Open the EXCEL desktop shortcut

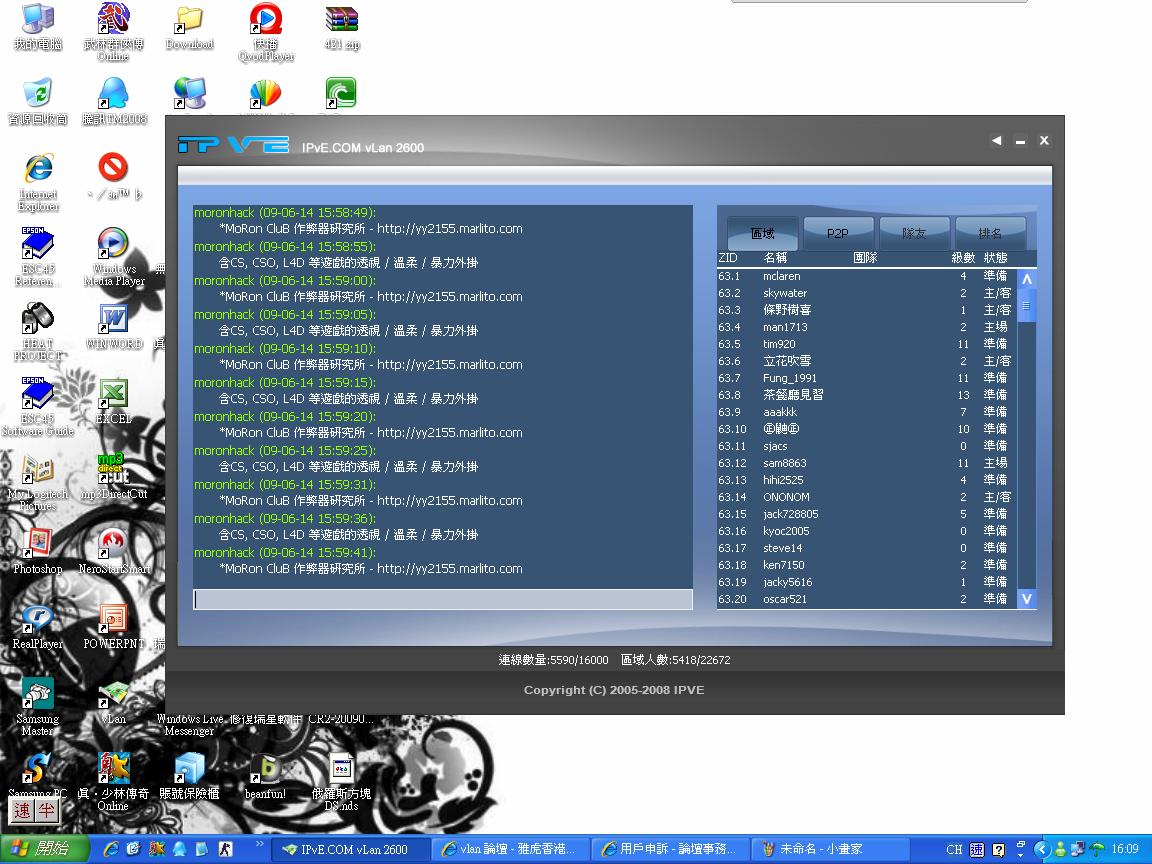[x=113, y=395]
